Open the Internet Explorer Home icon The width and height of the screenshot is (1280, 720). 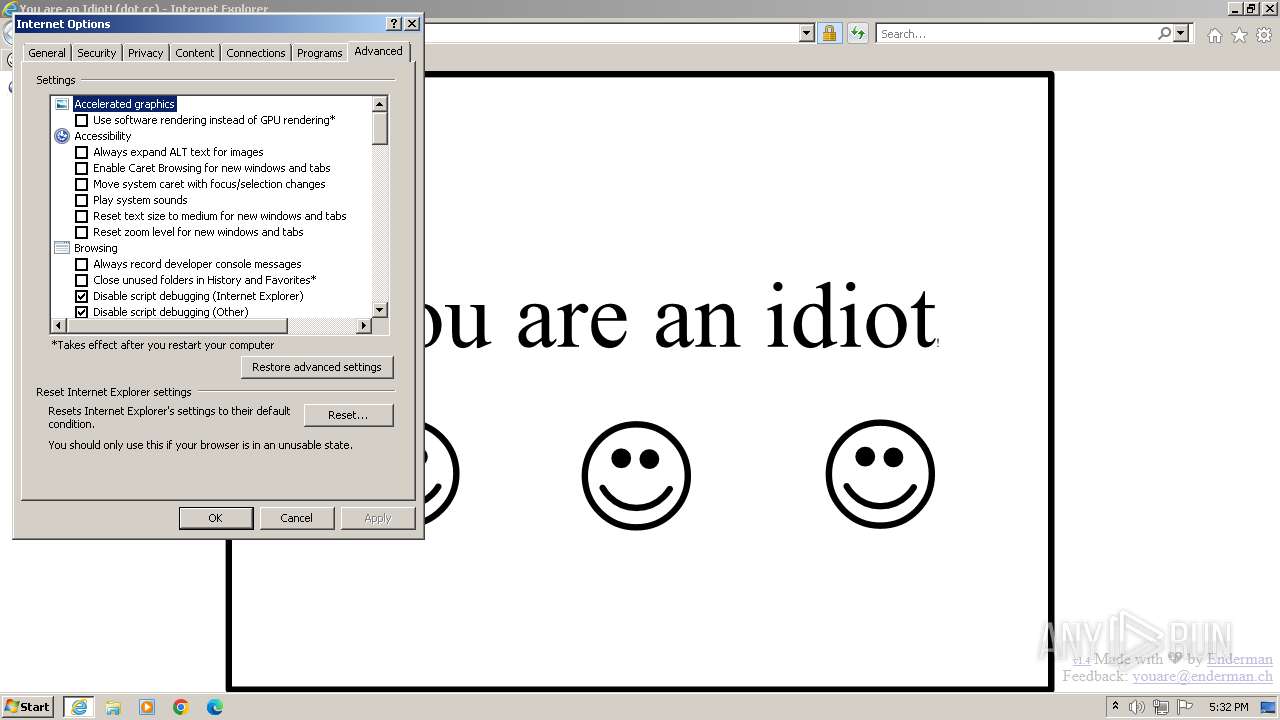[x=1214, y=35]
